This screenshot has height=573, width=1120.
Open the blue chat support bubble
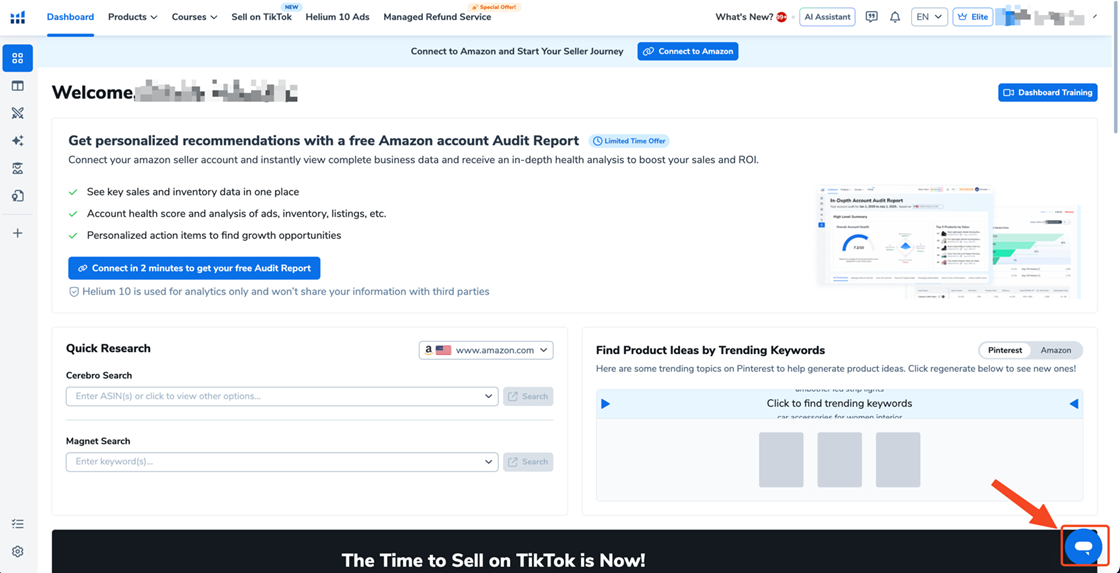point(1083,546)
